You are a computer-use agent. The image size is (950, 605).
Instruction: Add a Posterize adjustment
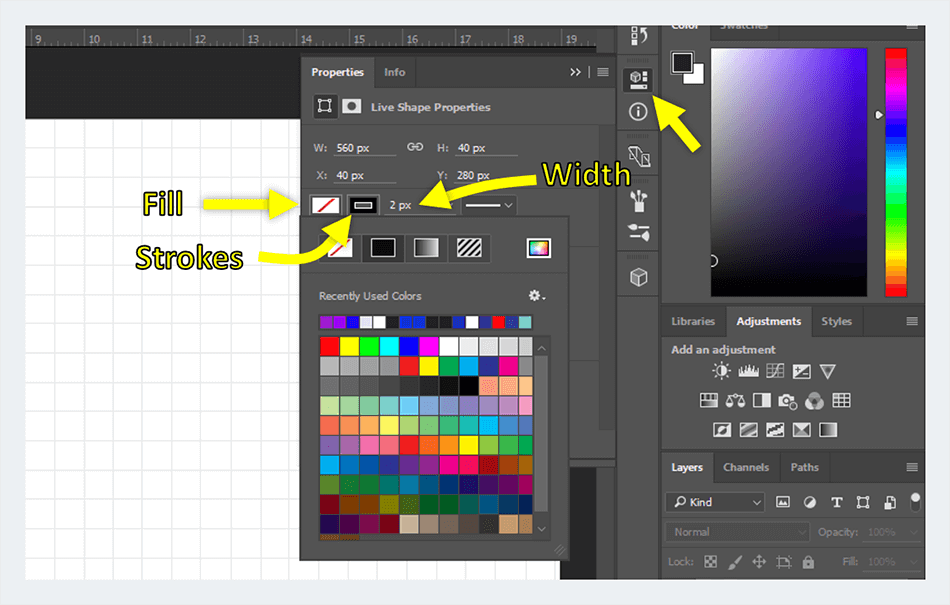748,430
